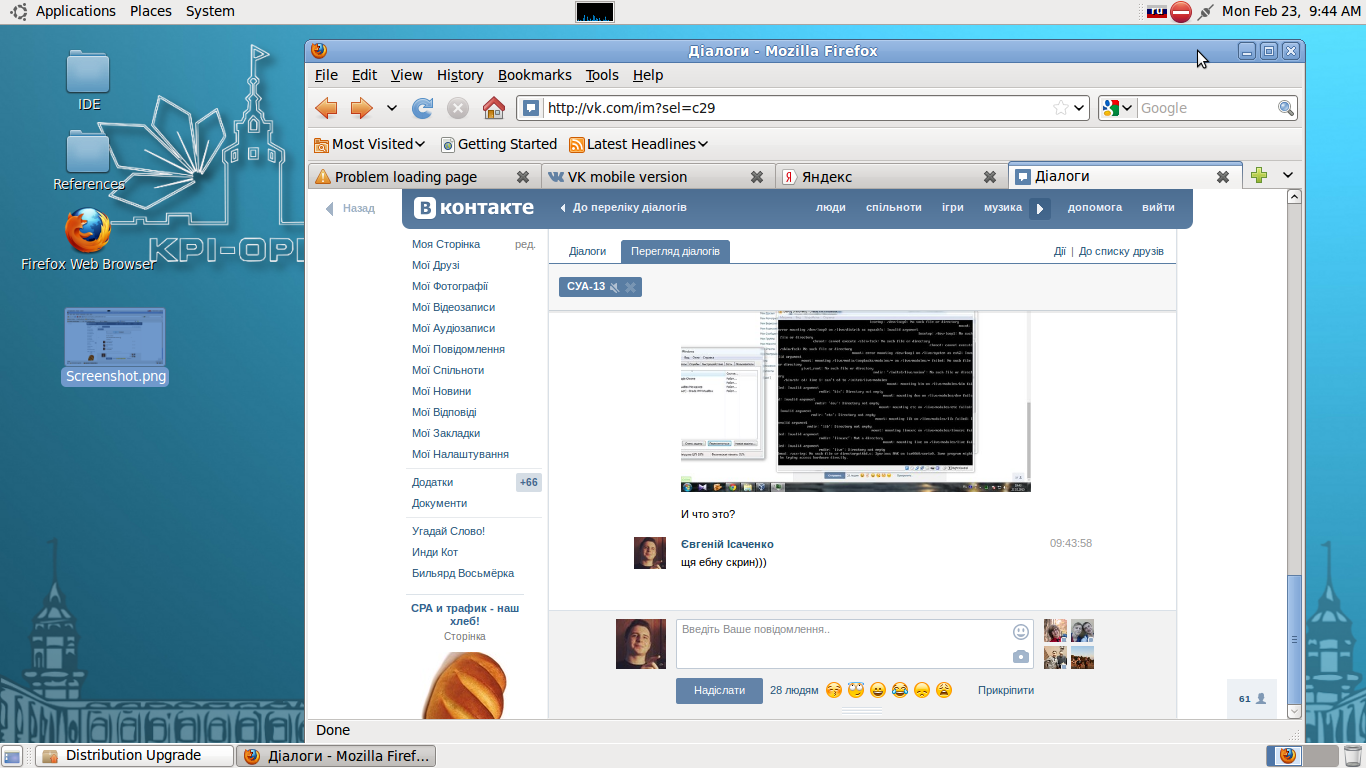The width and height of the screenshot is (1366, 768).
Task: Play music with header play button
Action: point(1040,208)
